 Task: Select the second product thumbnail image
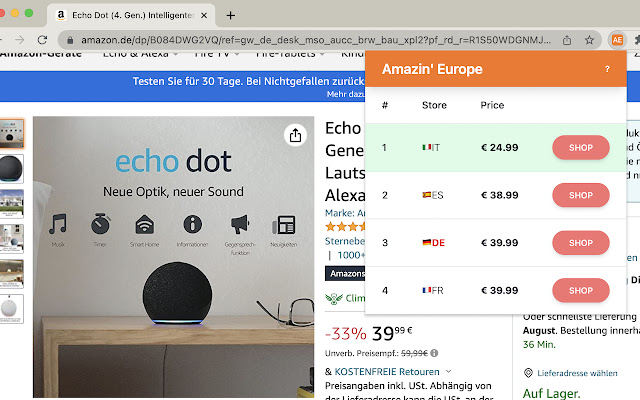(x=10, y=166)
